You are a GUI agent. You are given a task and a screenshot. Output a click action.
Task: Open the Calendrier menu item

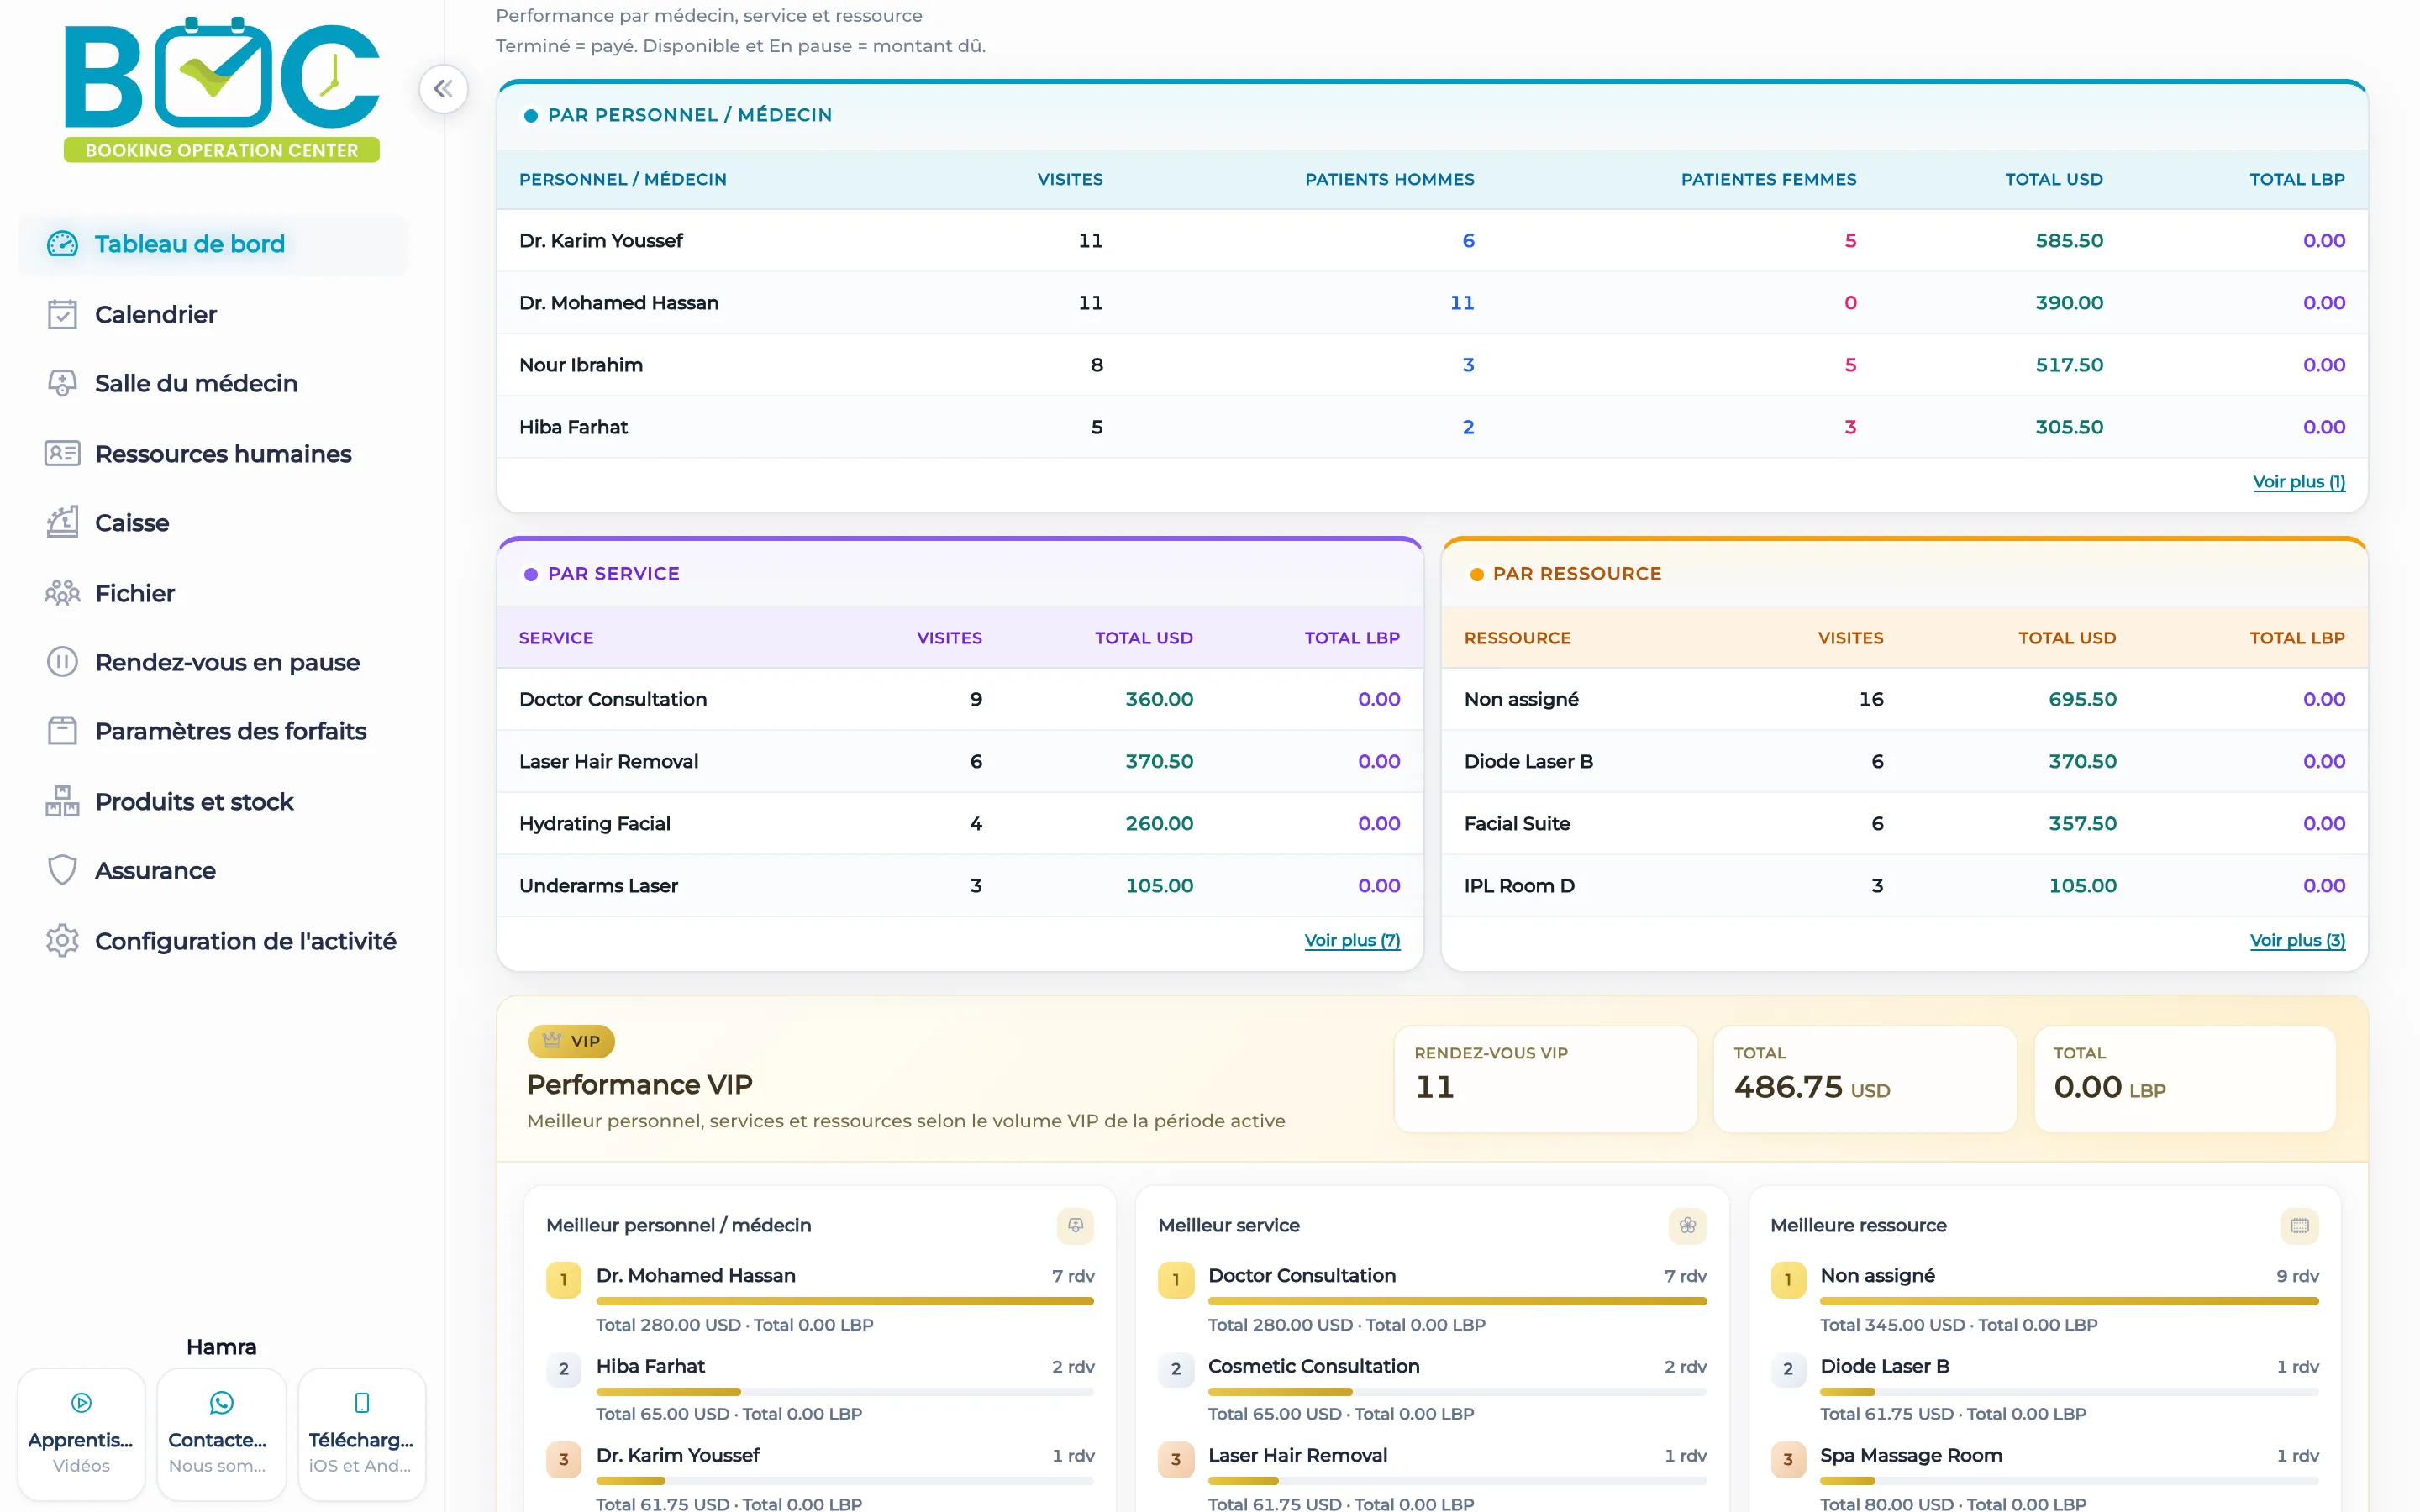coord(213,314)
